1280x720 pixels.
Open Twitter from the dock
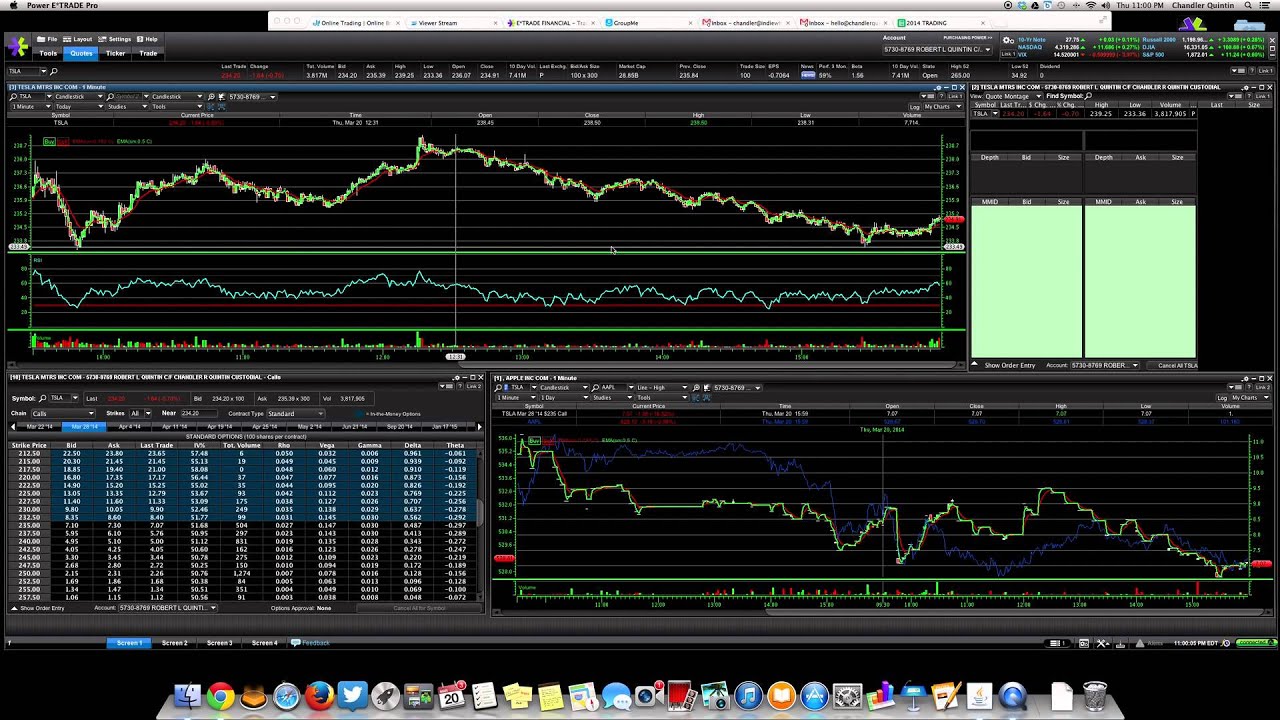click(x=352, y=695)
